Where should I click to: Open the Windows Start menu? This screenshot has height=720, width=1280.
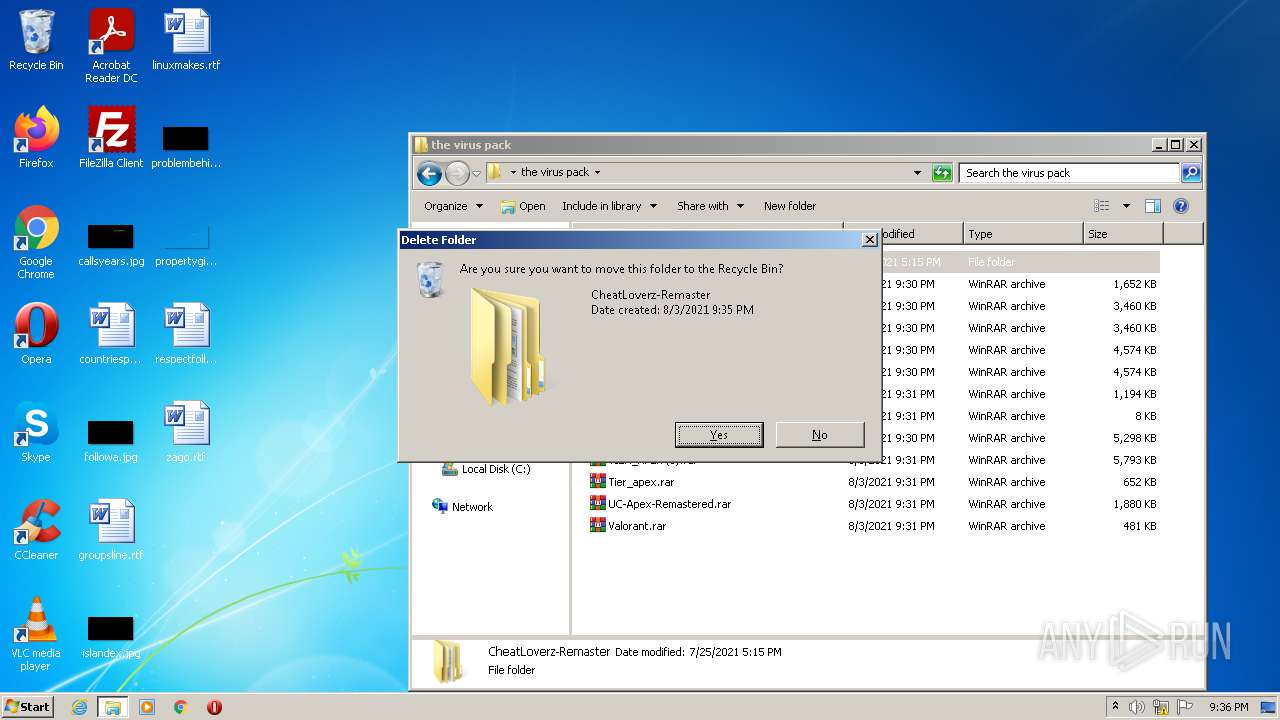pyautogui.click(x=27, y=707)
